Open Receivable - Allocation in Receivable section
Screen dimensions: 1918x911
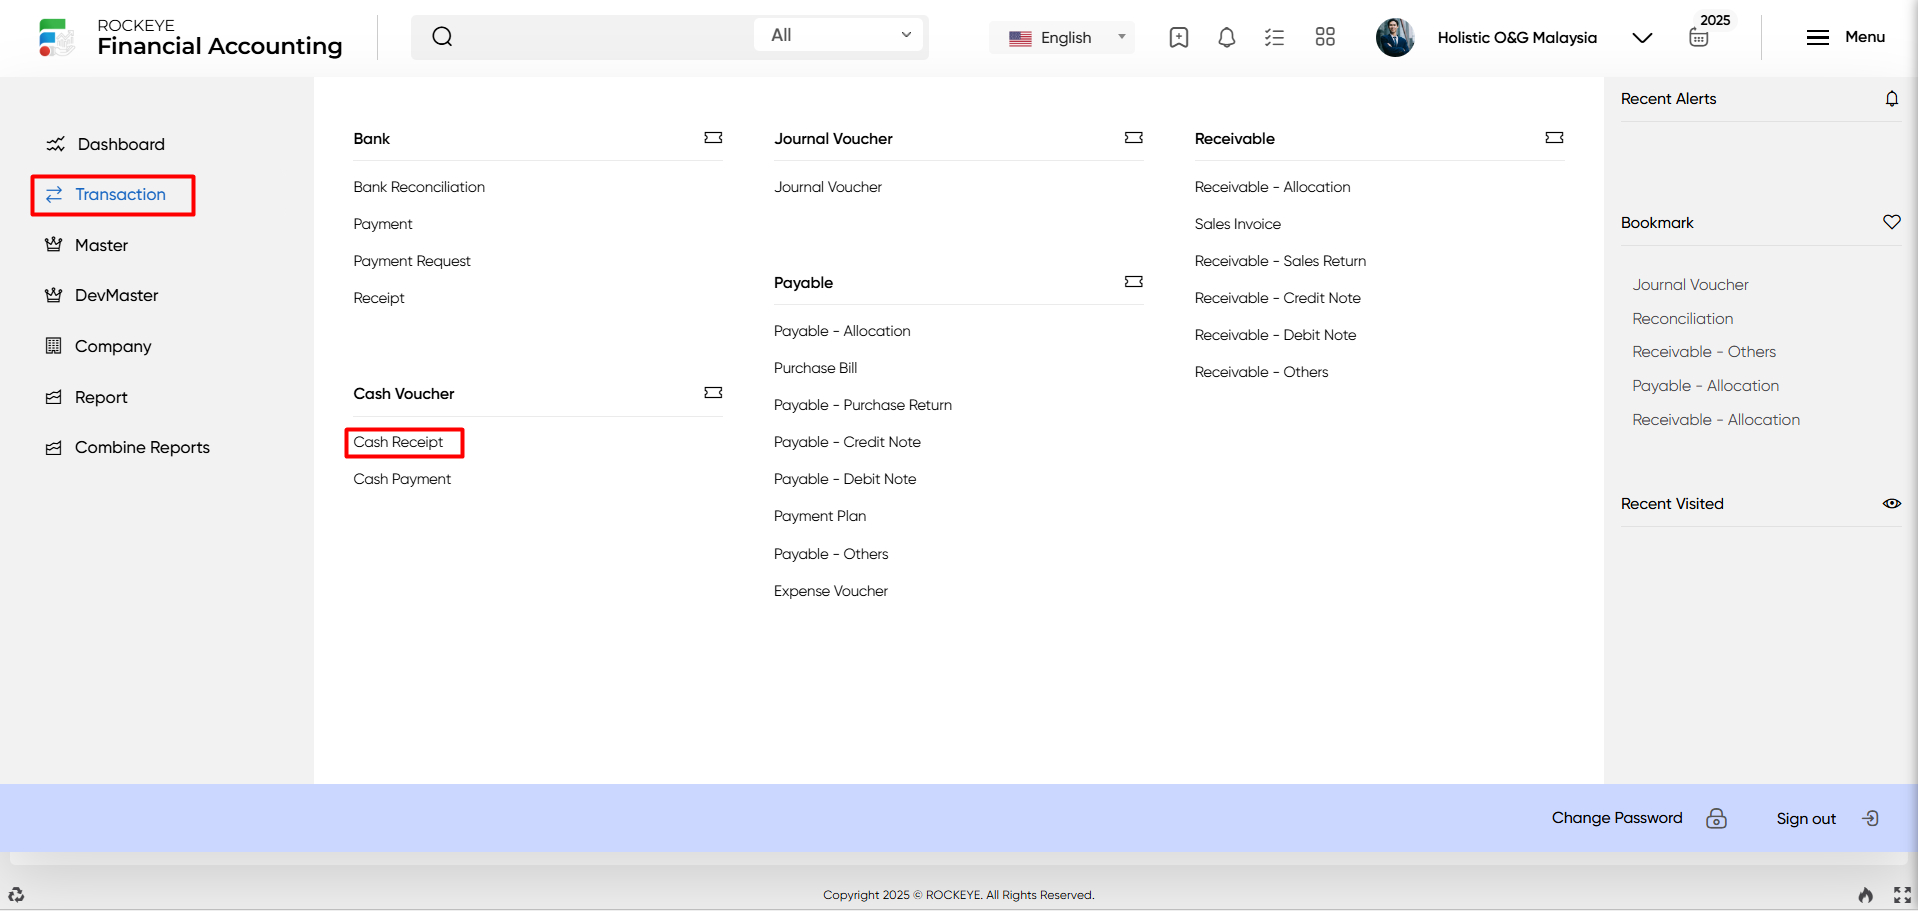click(1272, 187)
